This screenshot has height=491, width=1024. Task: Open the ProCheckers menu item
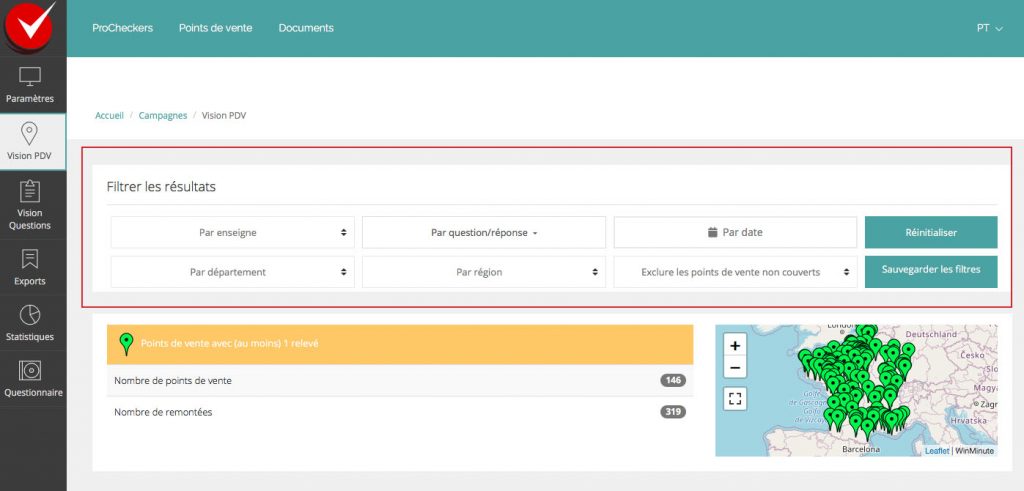pos(122,28)
